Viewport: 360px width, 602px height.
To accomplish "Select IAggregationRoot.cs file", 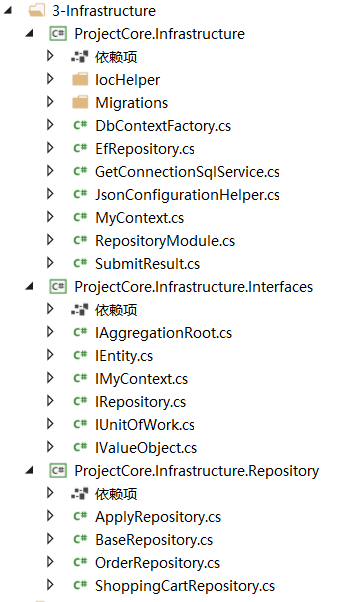I will (163, 333).
